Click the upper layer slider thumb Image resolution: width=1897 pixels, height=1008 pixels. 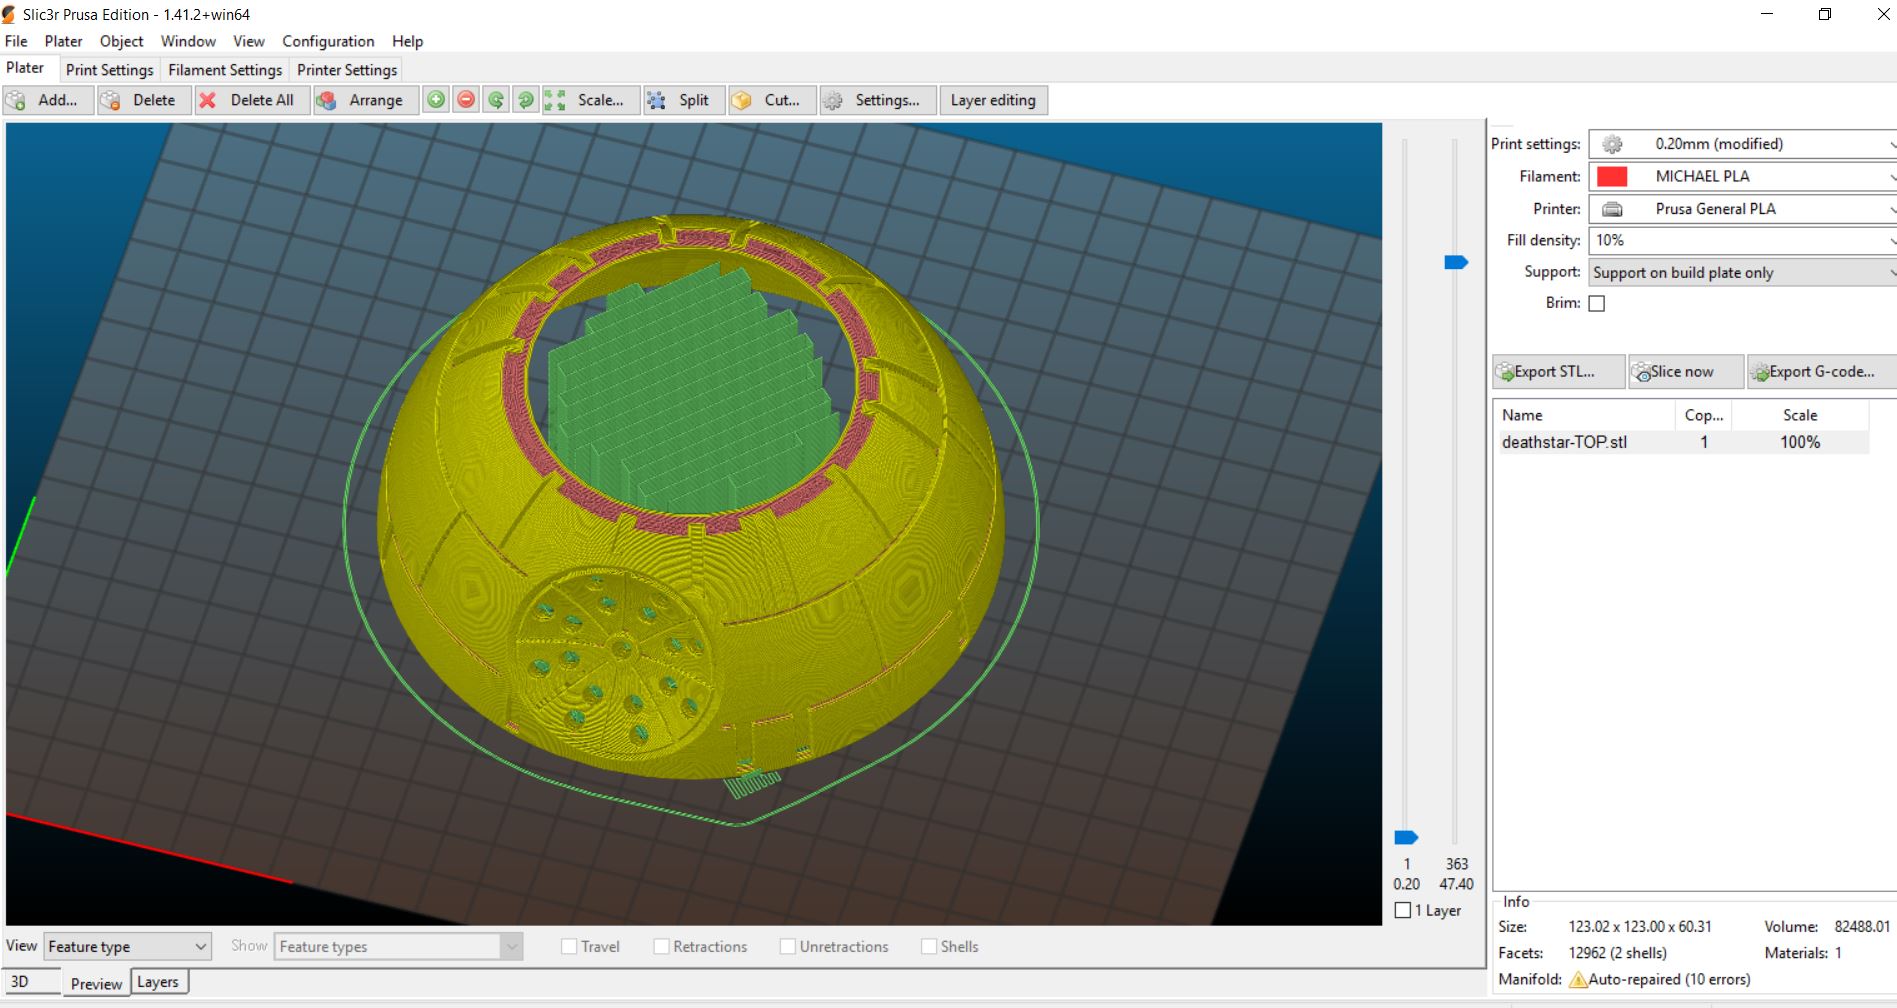pyautogui.click(x=1456, y=262)
